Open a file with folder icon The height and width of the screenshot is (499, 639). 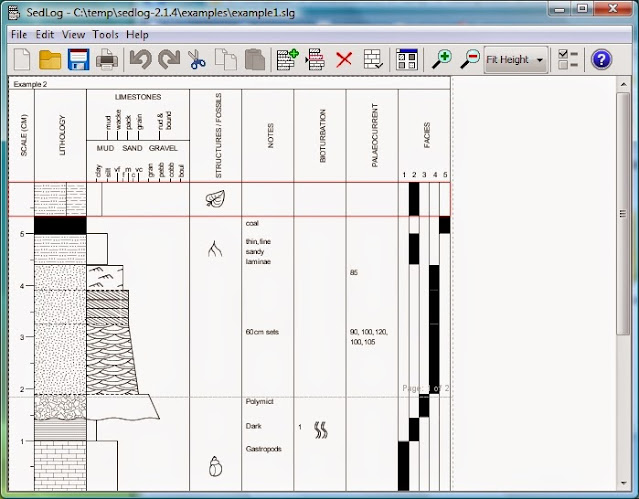pyautogui.click(x=50, y=60)
